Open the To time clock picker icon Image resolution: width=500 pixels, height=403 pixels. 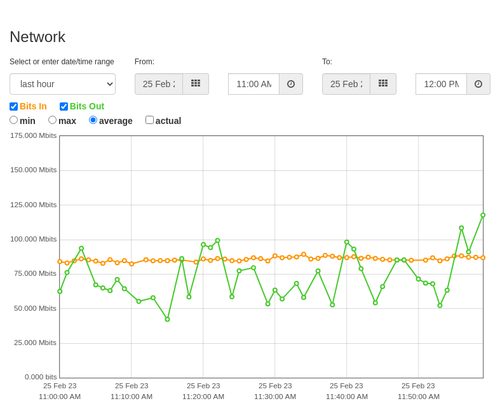tap(478, 84)
